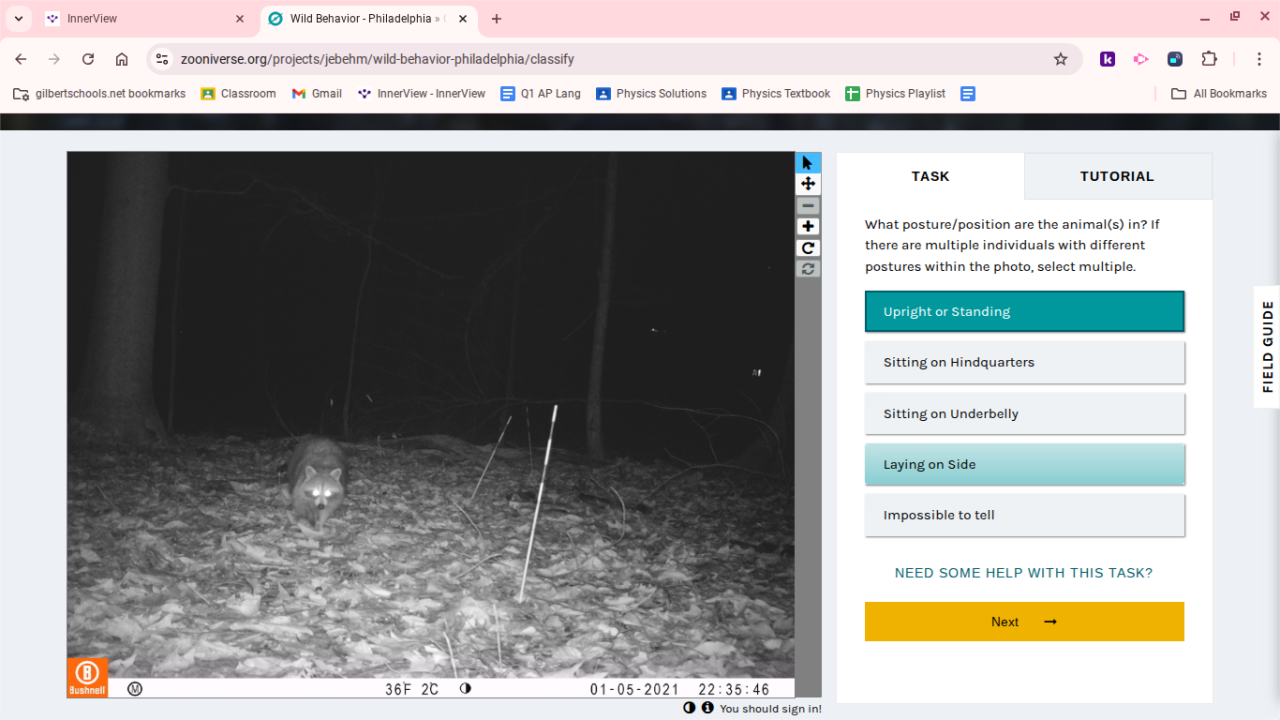Screen dimensions: 1280x720
Task: Select Sitting on Underbelly answer
Action: (1024, 413)
